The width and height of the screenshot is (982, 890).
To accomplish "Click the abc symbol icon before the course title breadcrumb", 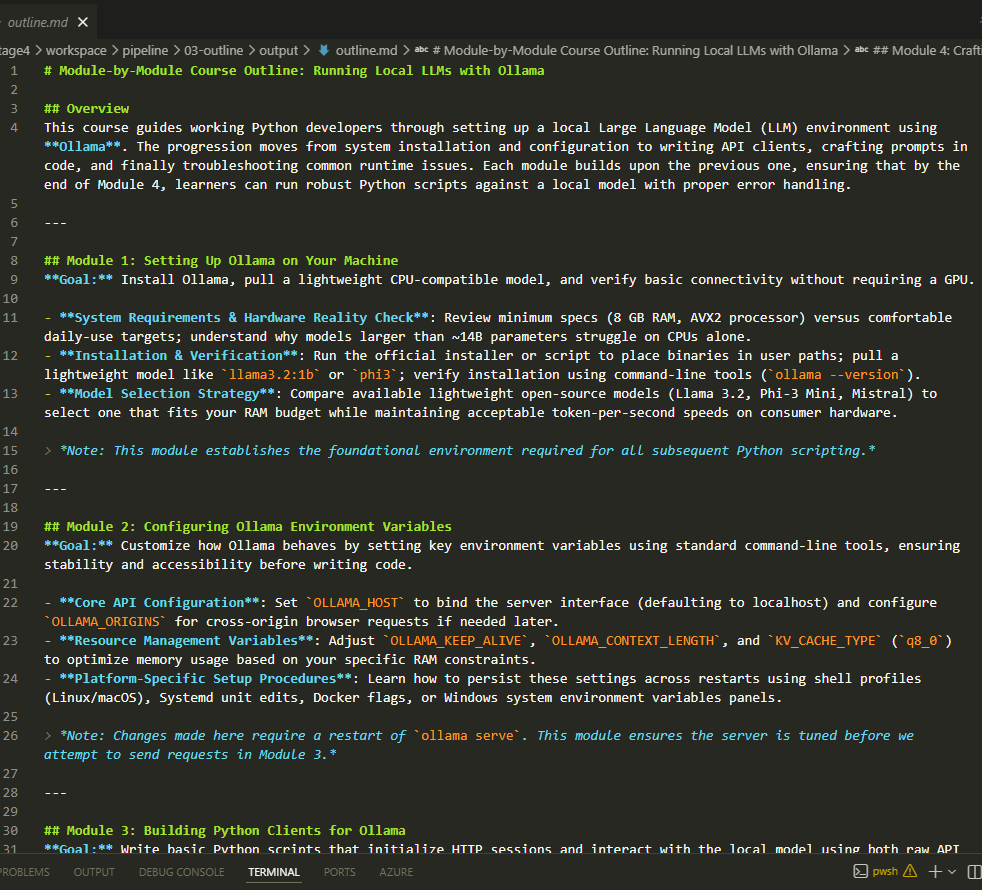I will tap(421, 50).
